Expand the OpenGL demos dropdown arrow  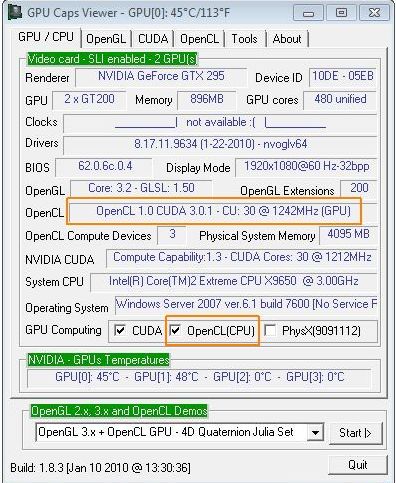[315, 433]
